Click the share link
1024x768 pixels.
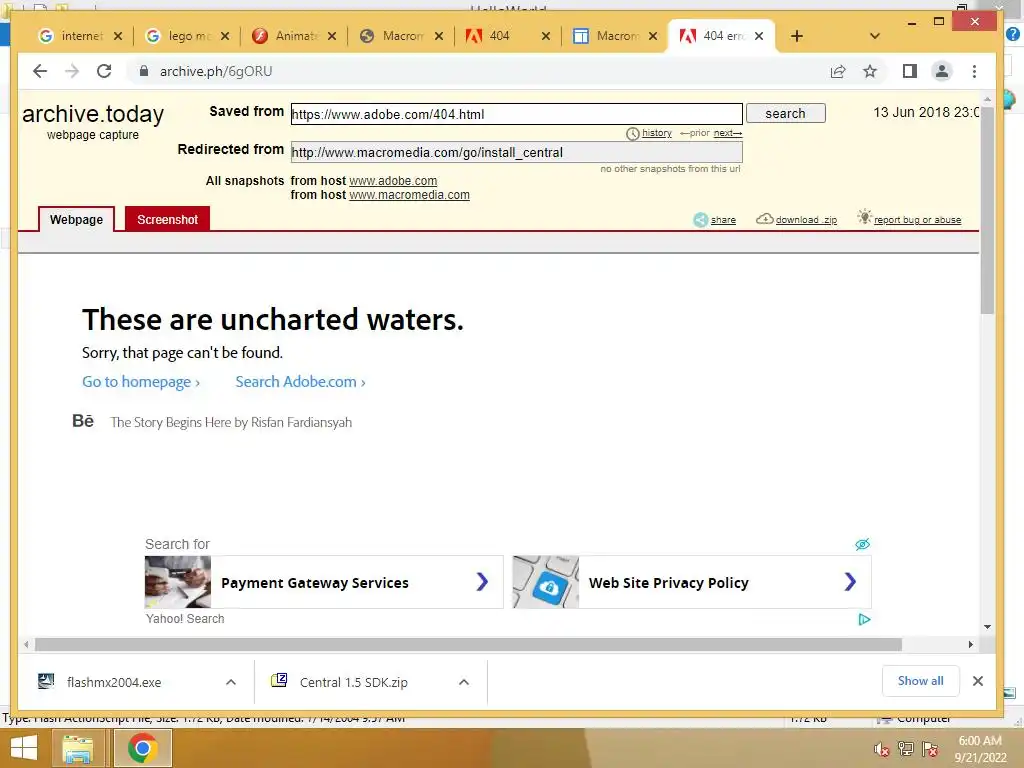[723, 219]
